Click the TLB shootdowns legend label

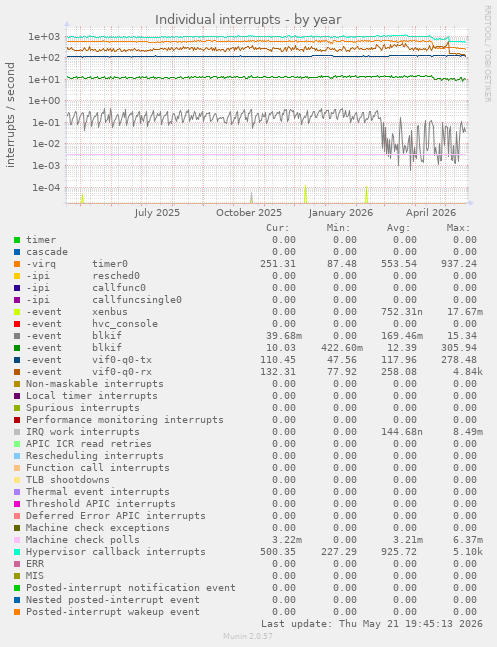68,479
